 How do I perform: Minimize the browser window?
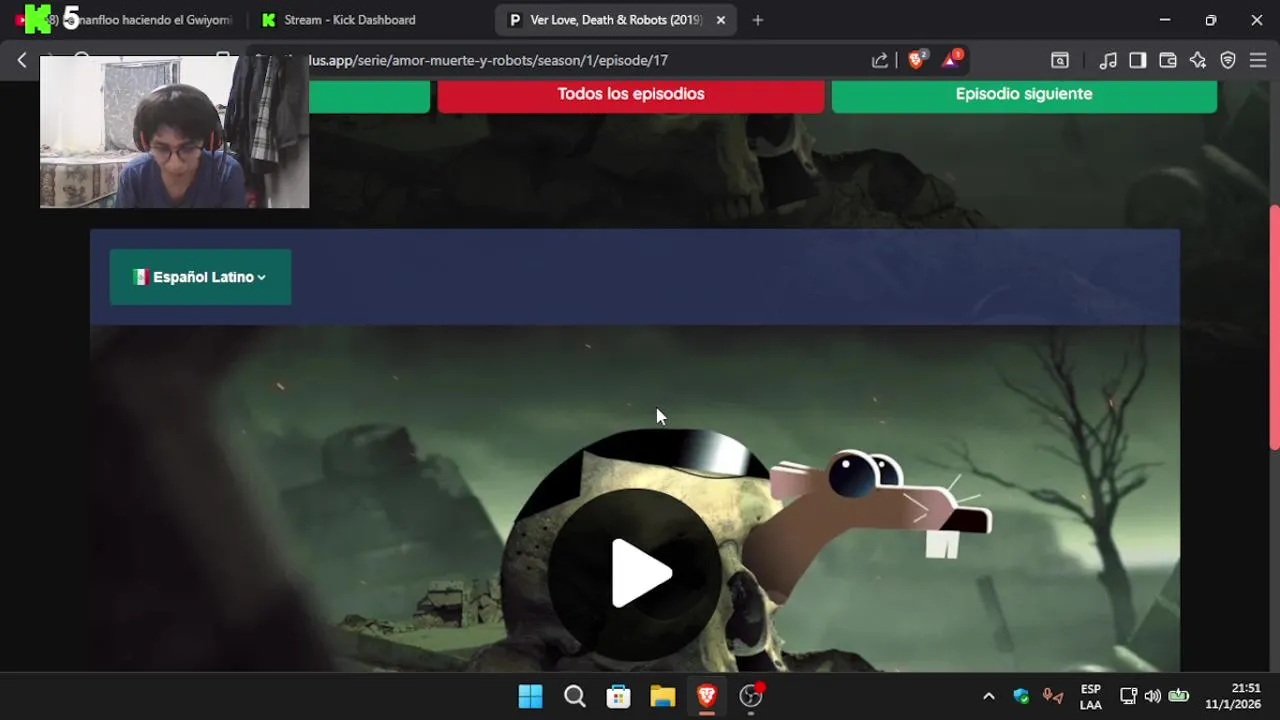[1164, 20]
